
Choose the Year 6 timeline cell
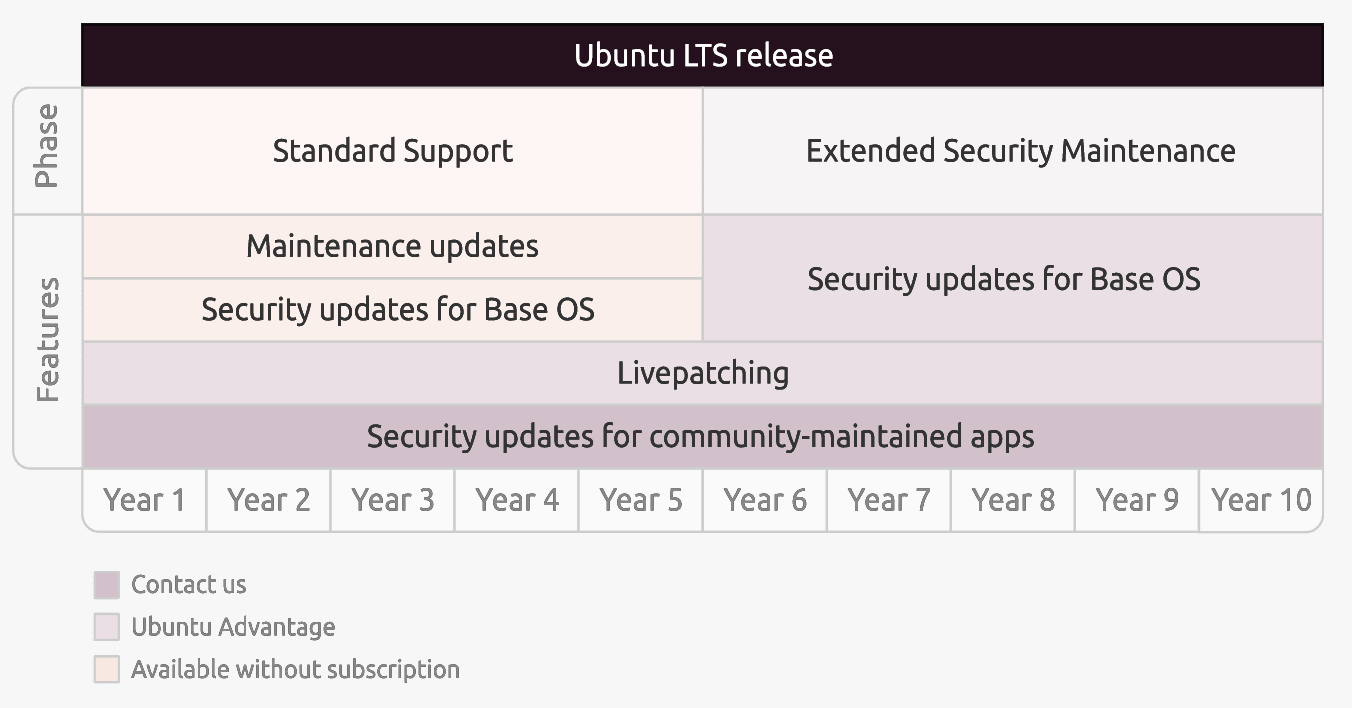765,500
